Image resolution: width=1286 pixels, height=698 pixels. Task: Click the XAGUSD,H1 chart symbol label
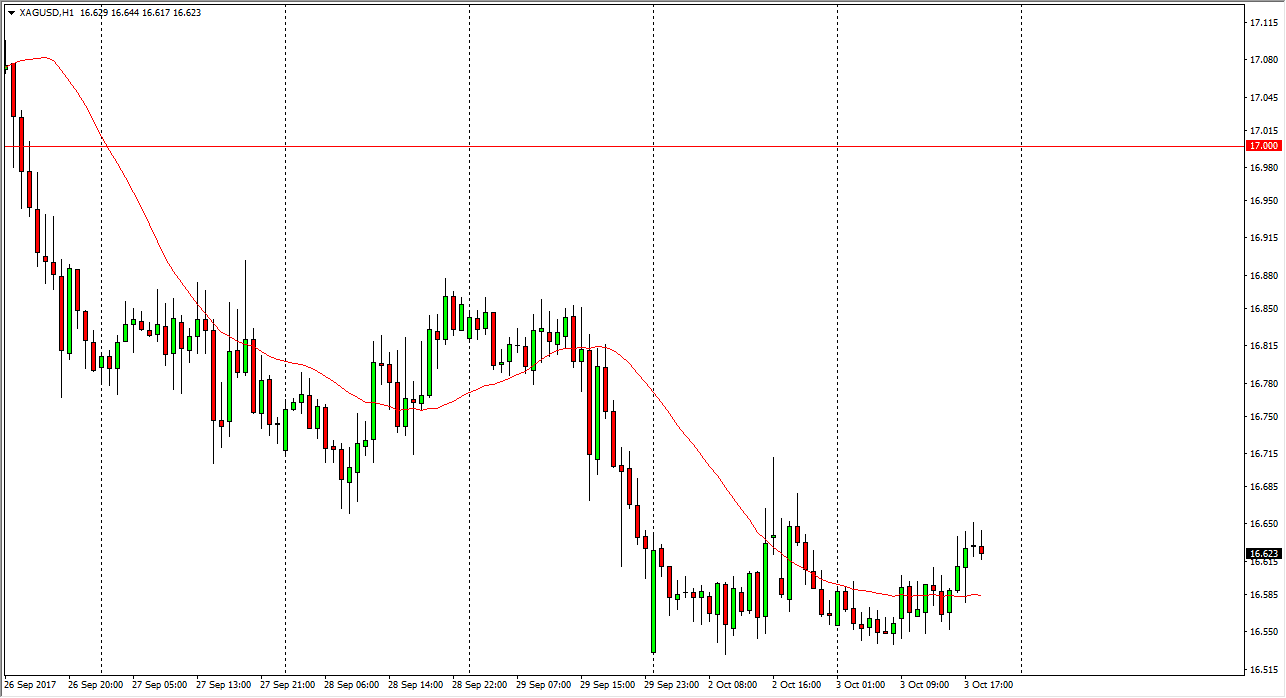pyautogui.click(x=46, y=13)
